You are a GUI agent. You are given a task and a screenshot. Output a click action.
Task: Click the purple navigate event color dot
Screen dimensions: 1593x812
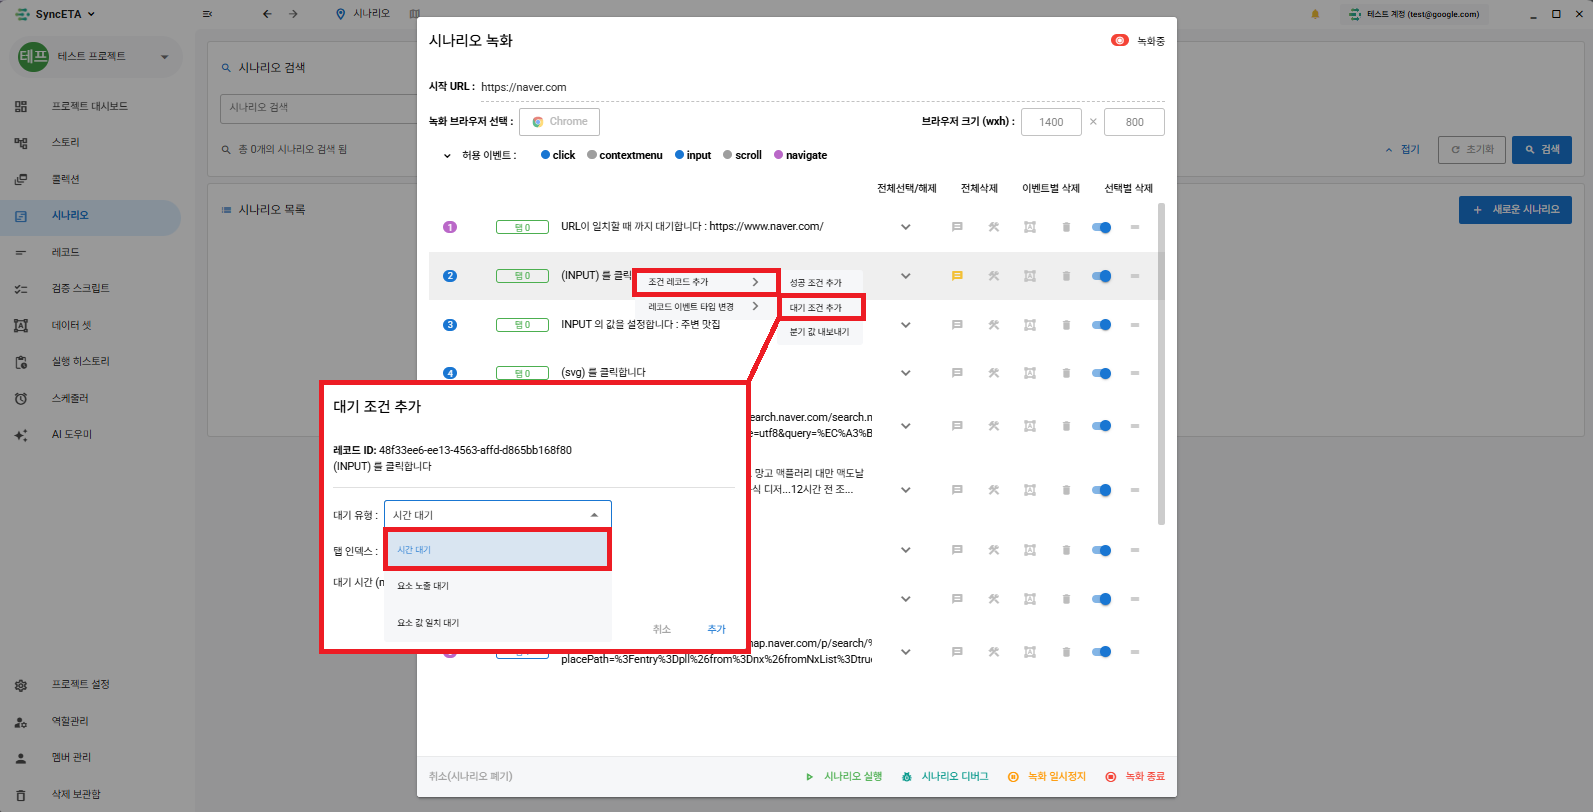point(779,155)
